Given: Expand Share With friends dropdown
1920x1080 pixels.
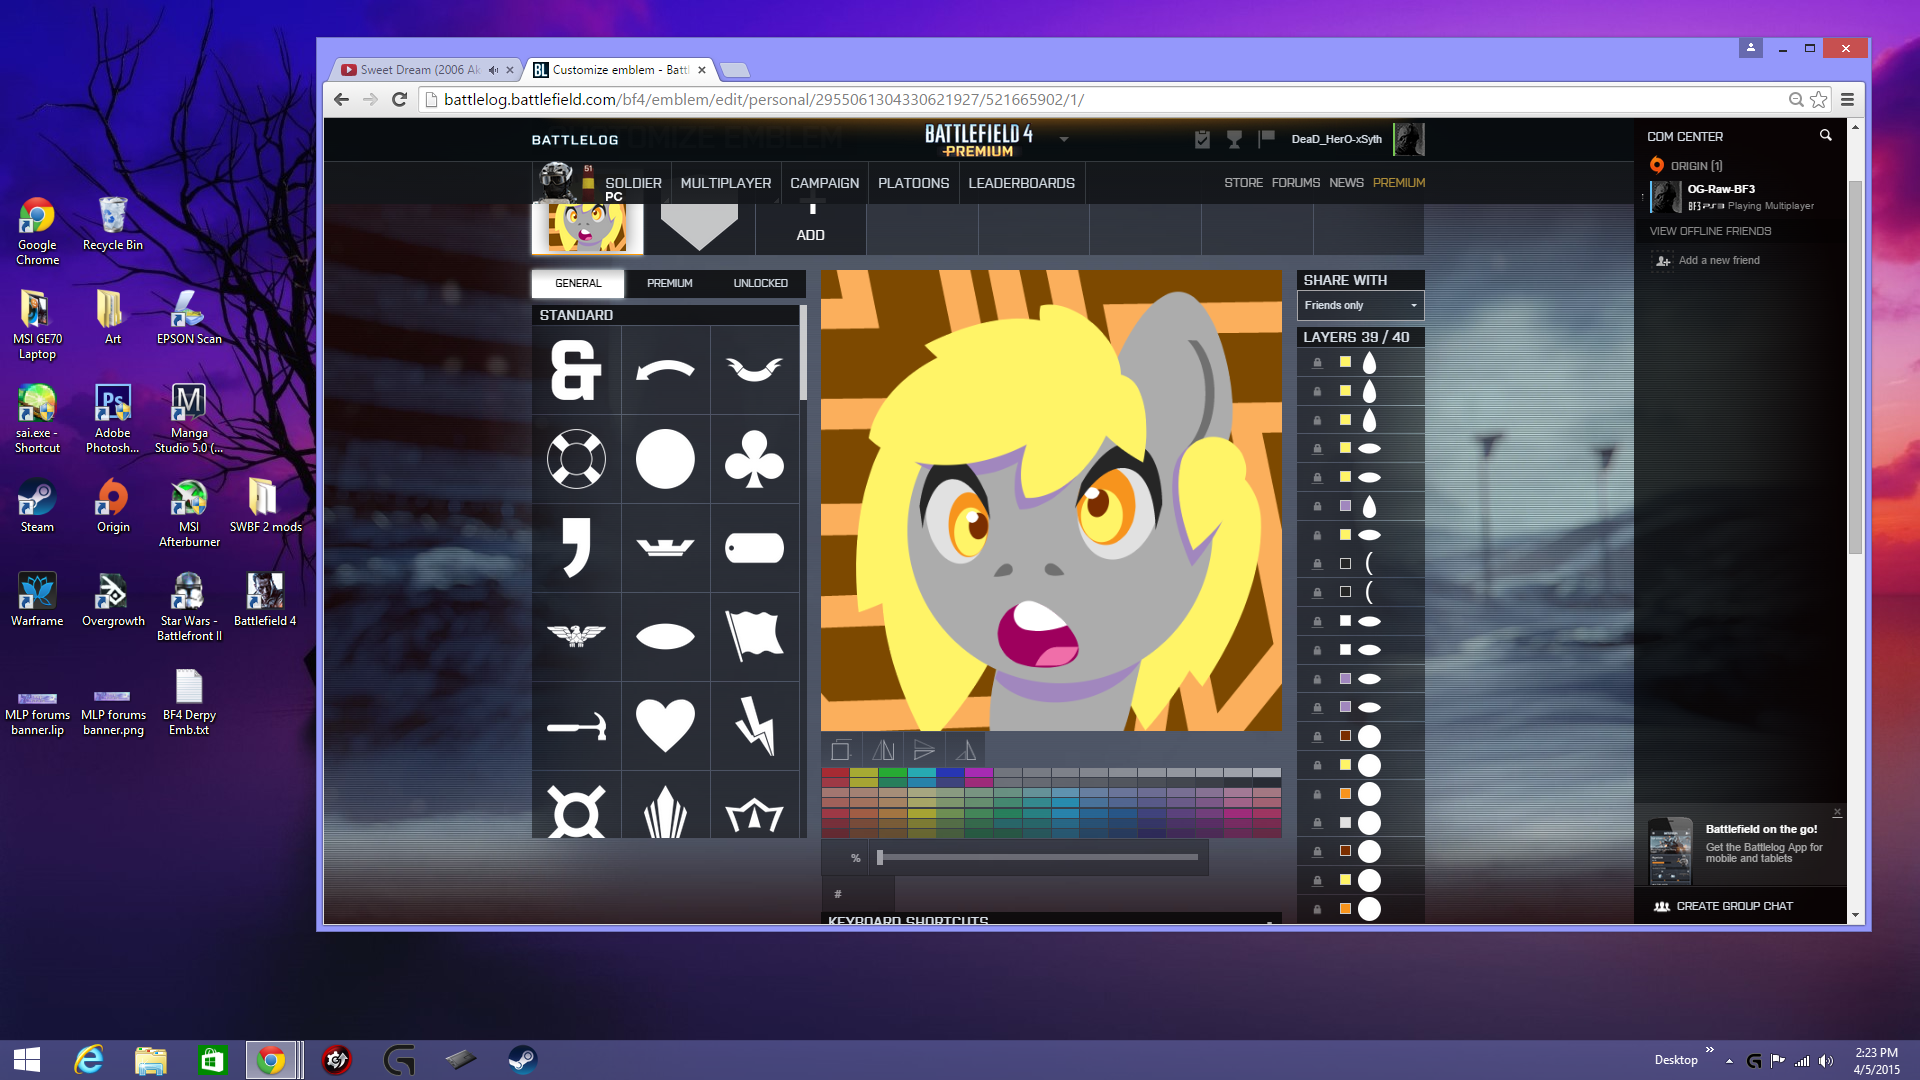Looking at the screenshot, I should (1414, 305).
